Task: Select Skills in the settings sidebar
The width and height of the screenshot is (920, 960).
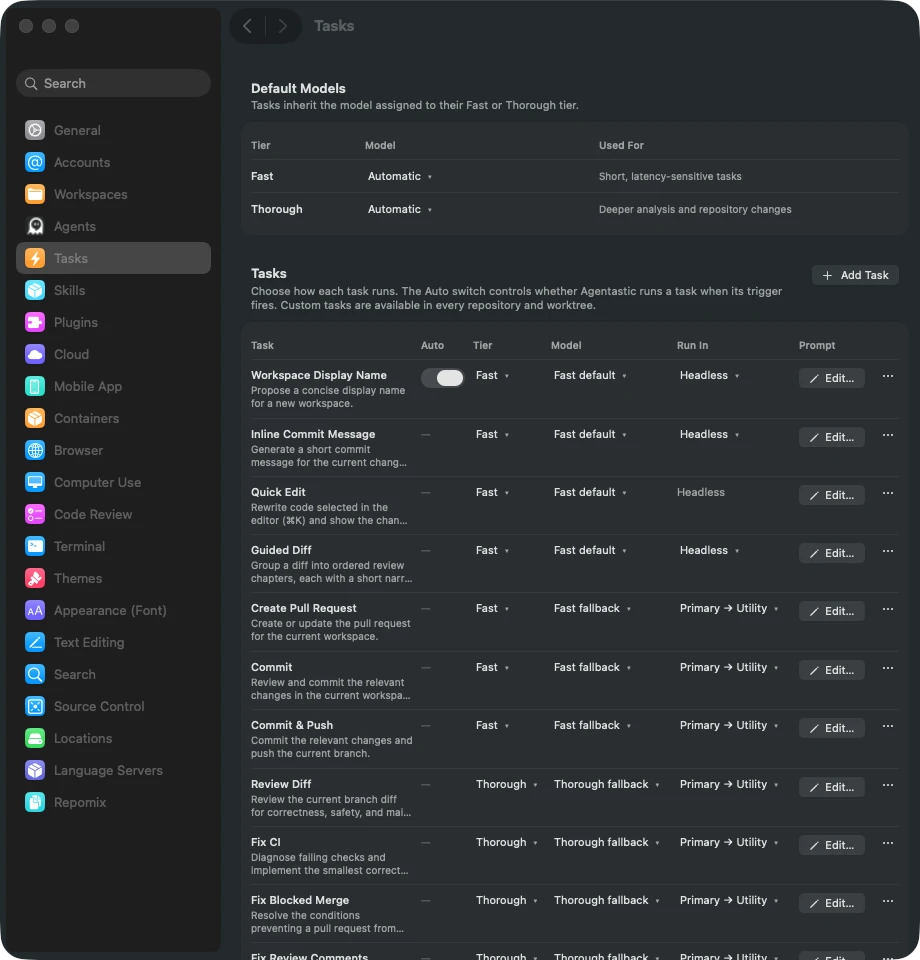Action: tap(113, 290)
